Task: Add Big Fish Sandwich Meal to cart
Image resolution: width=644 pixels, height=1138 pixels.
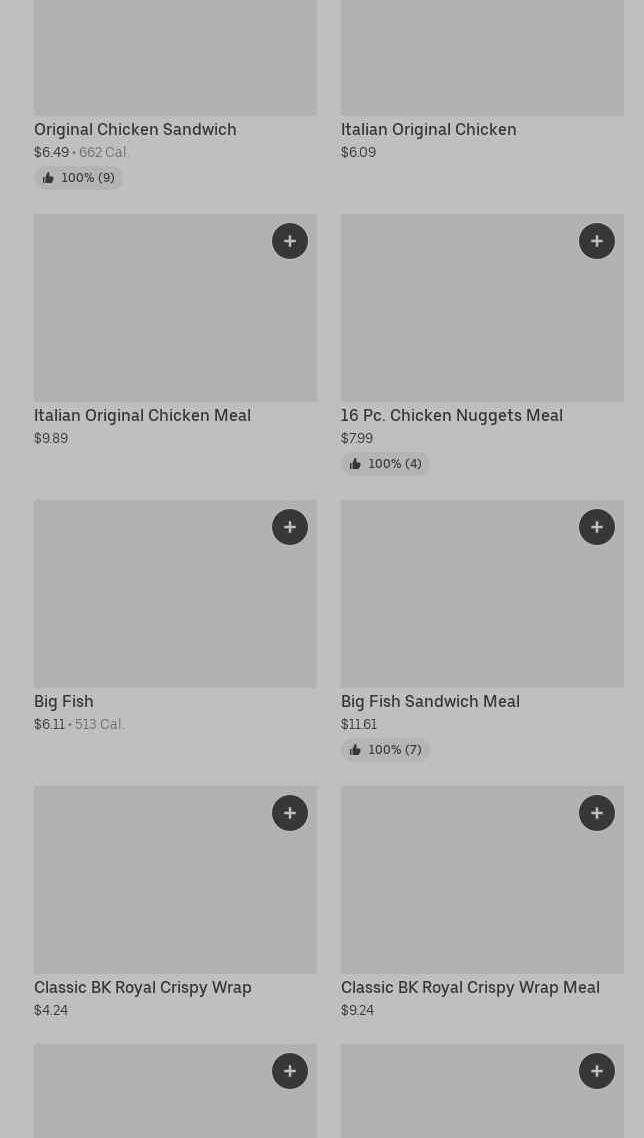Action: [597, 527]
